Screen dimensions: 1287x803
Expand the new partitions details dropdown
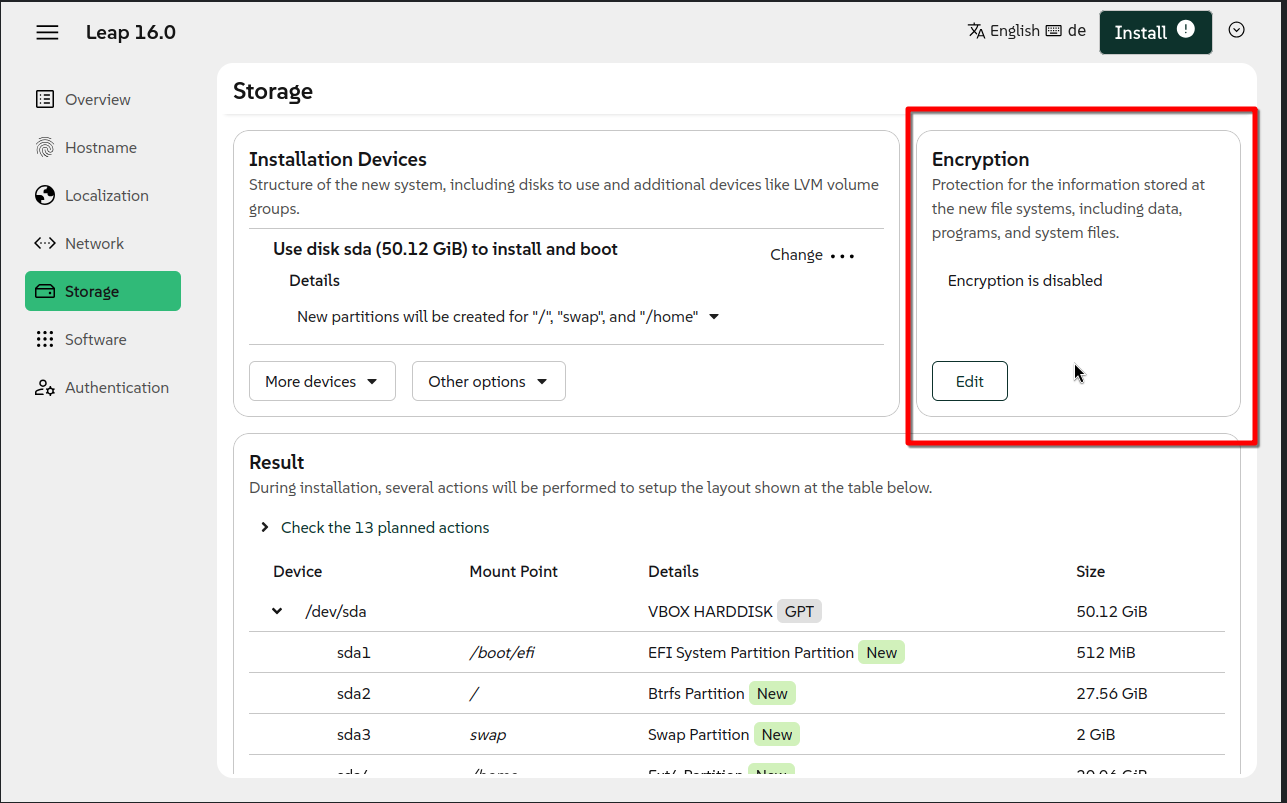click(x=714, y=317)
